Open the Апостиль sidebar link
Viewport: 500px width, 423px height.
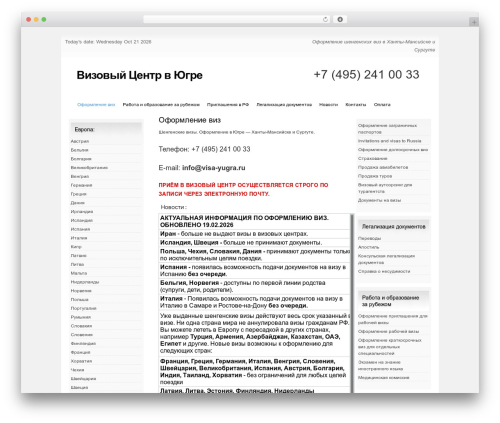(368, 247)
